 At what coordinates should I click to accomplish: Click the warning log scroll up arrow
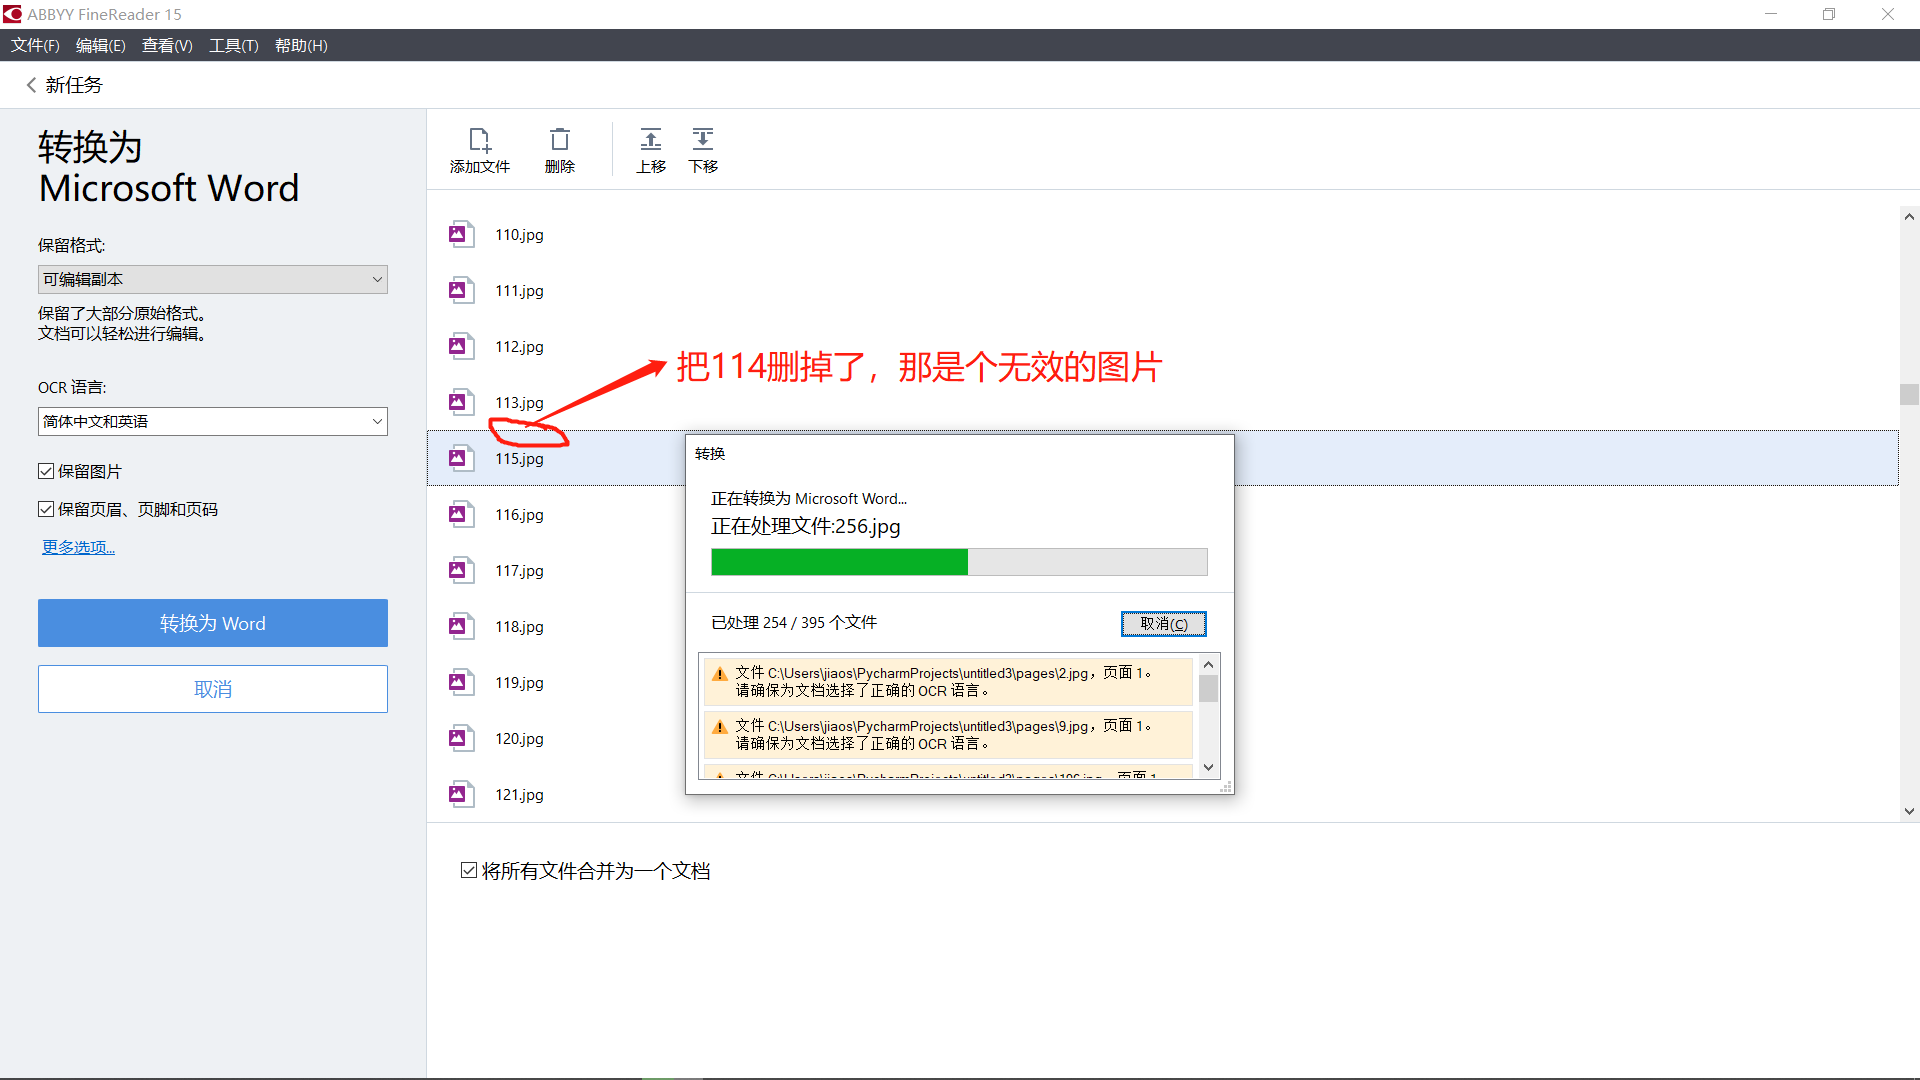click(1208, 664)
